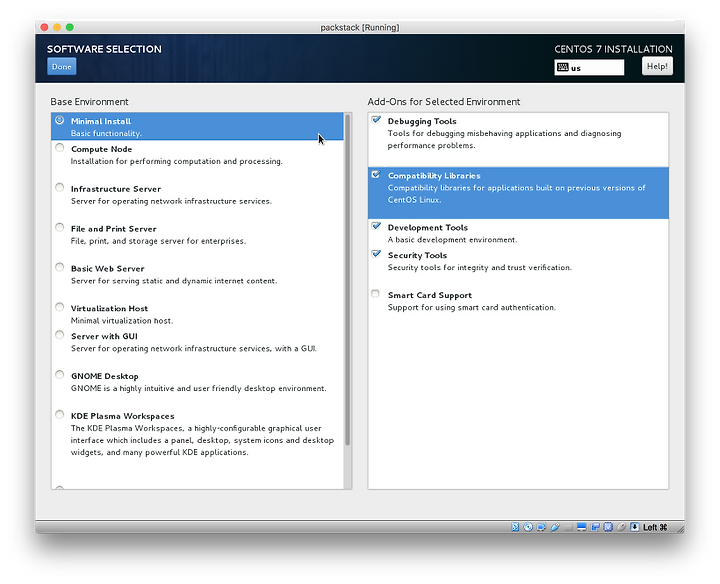This screenshot has width=720, height=584.
Task: Pick the Virtualization Host radio button
Action: [x=59, y=307]
